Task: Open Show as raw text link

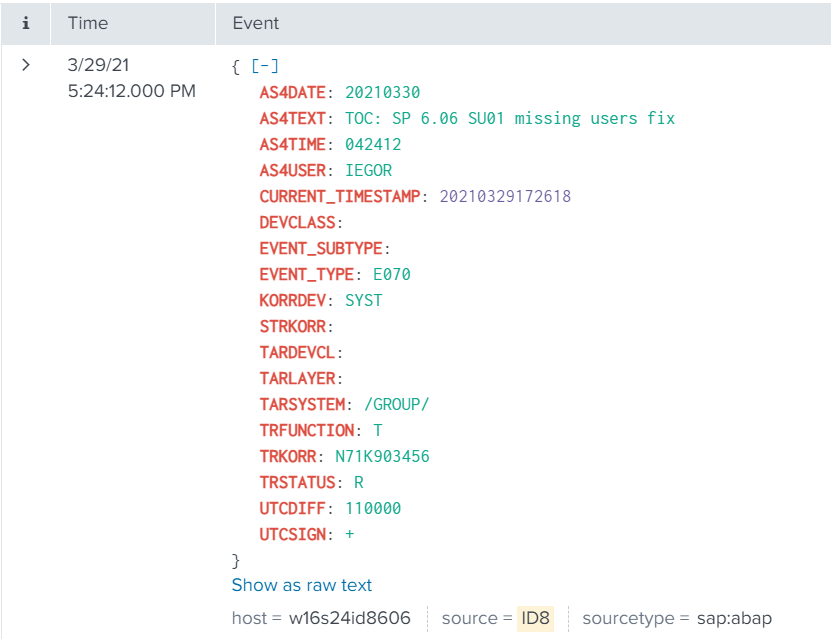Action: click(302, 585)
